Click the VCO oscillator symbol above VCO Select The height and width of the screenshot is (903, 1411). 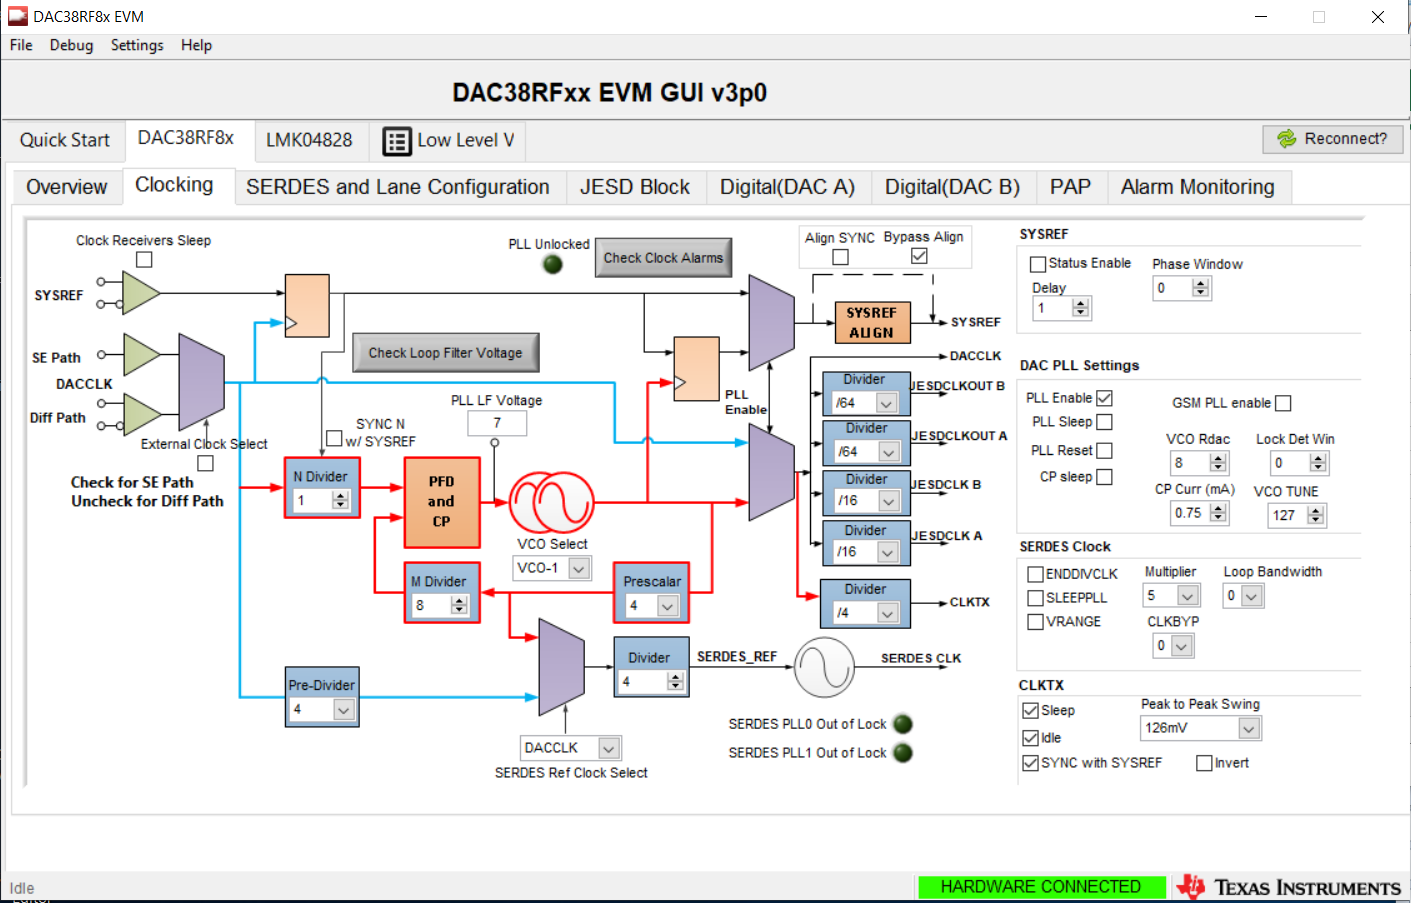(552, 502)
